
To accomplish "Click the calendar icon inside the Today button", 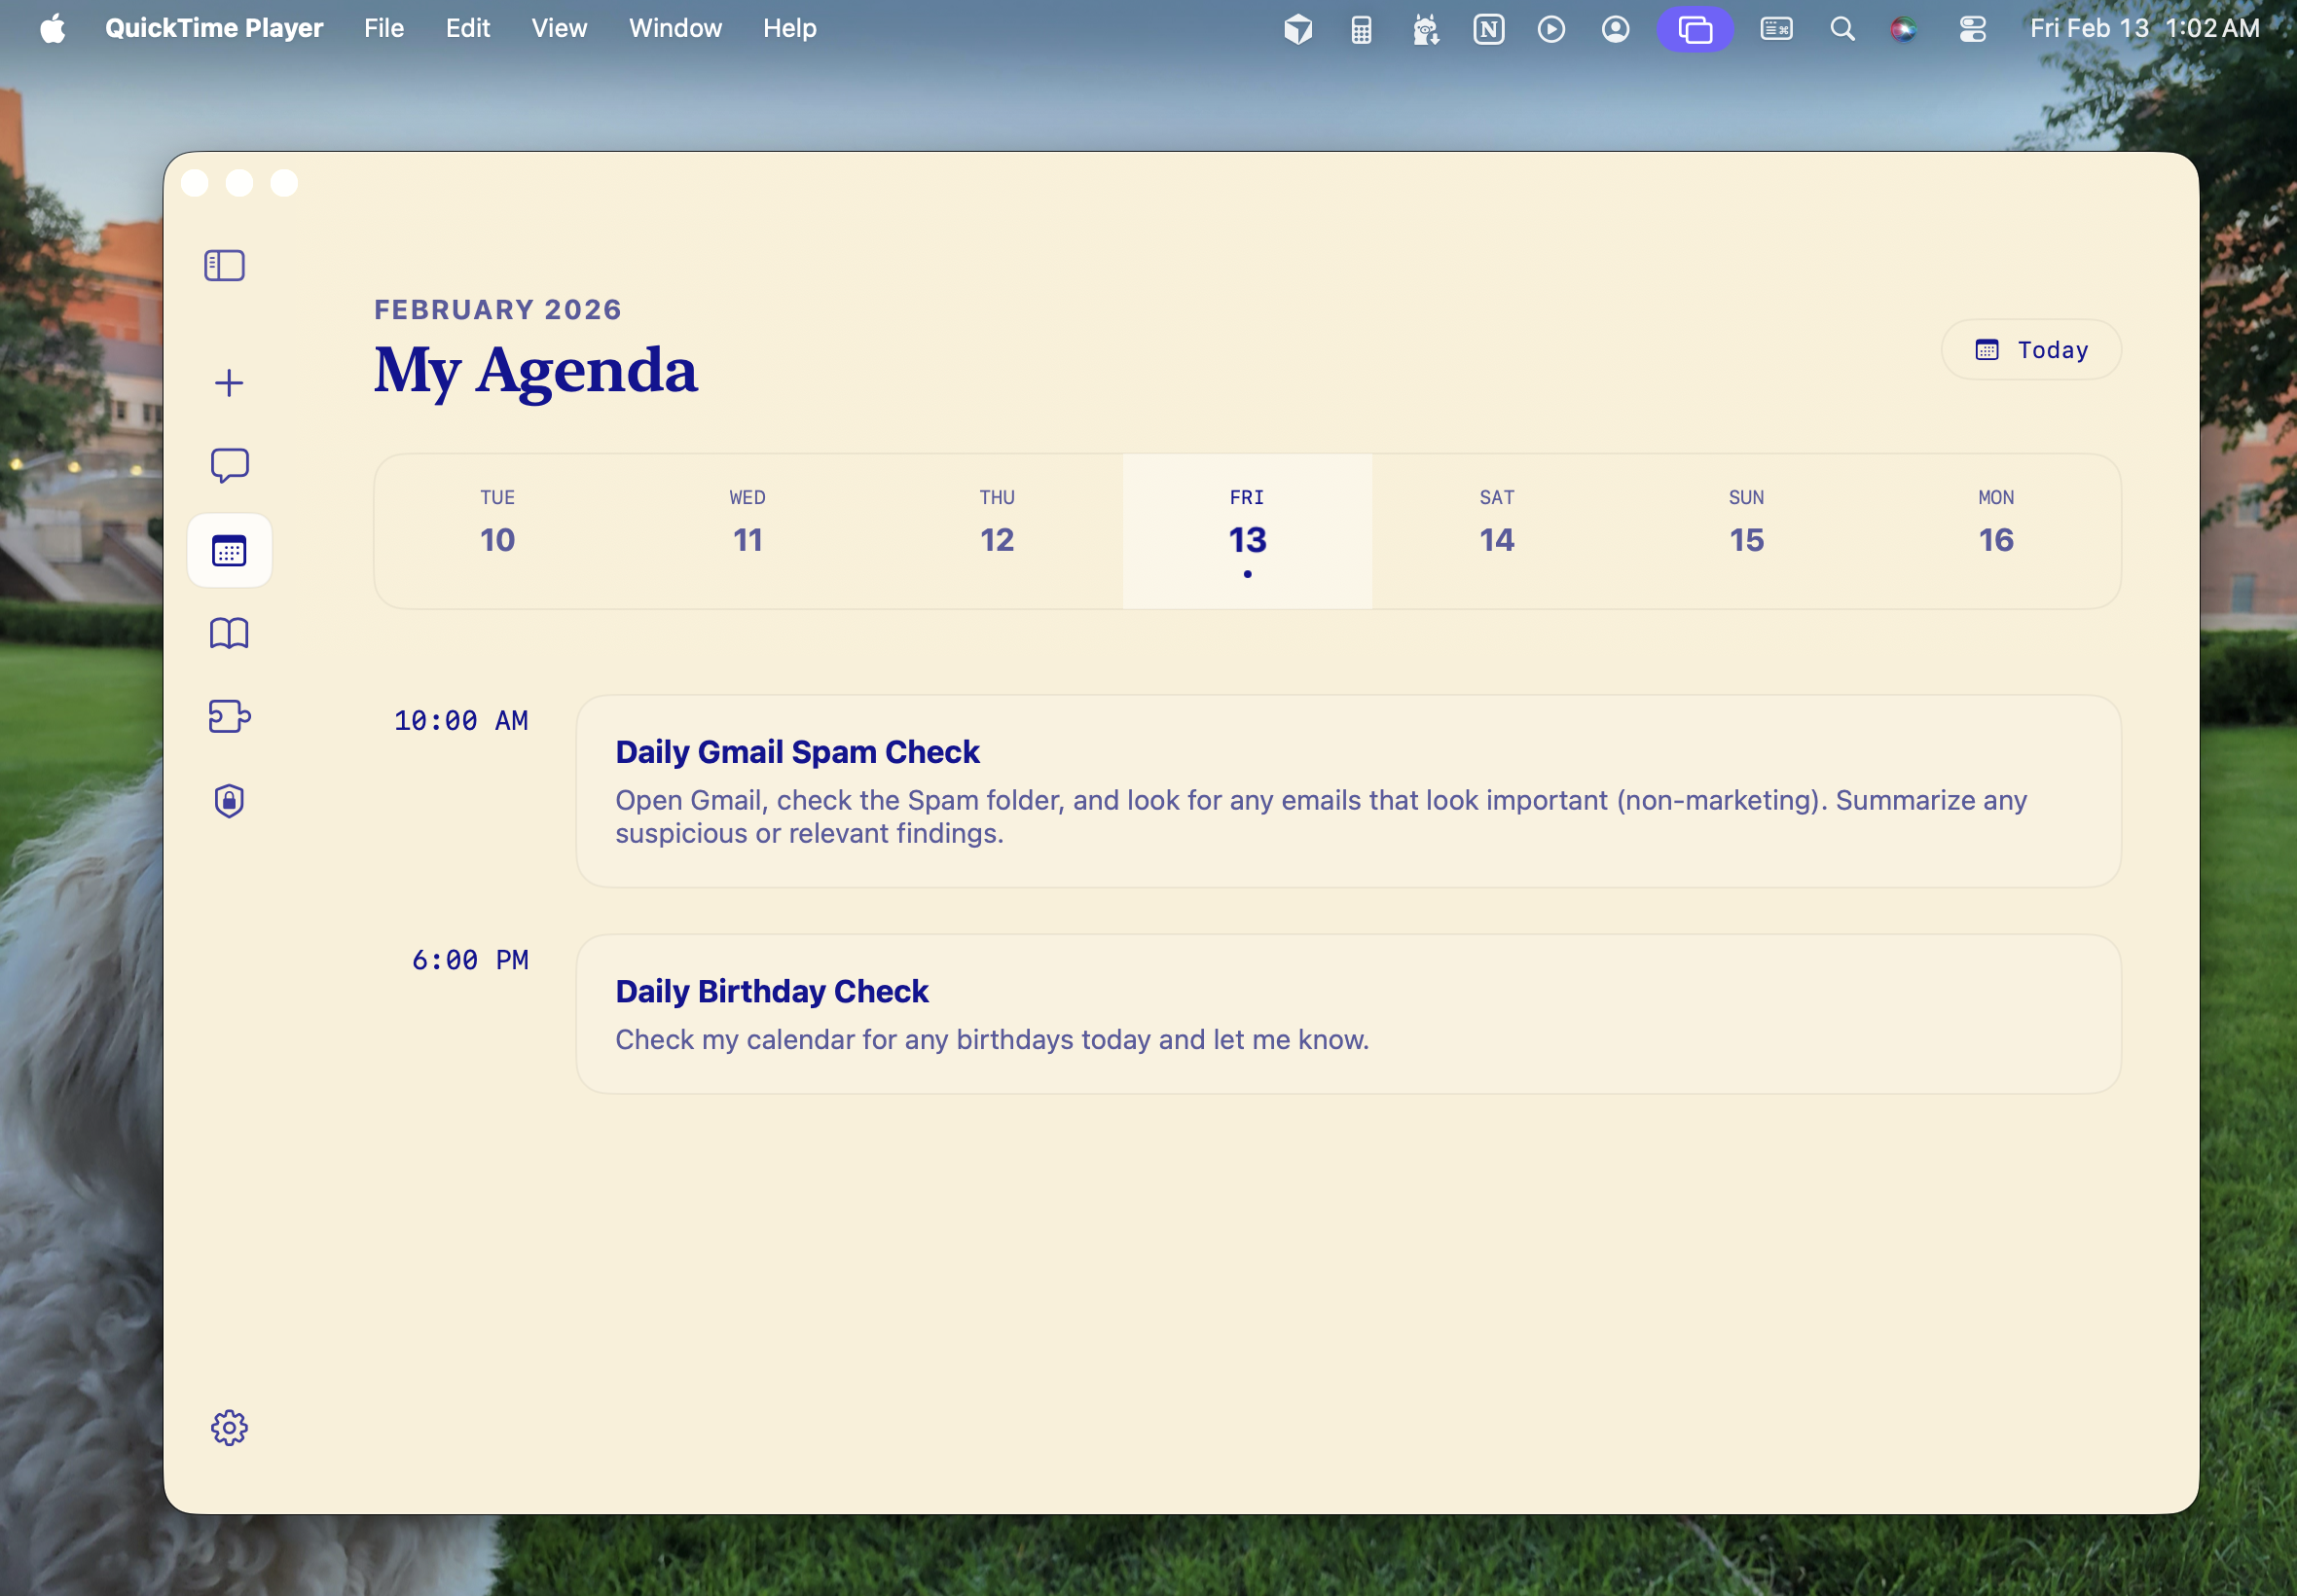I will [1988, 349].
